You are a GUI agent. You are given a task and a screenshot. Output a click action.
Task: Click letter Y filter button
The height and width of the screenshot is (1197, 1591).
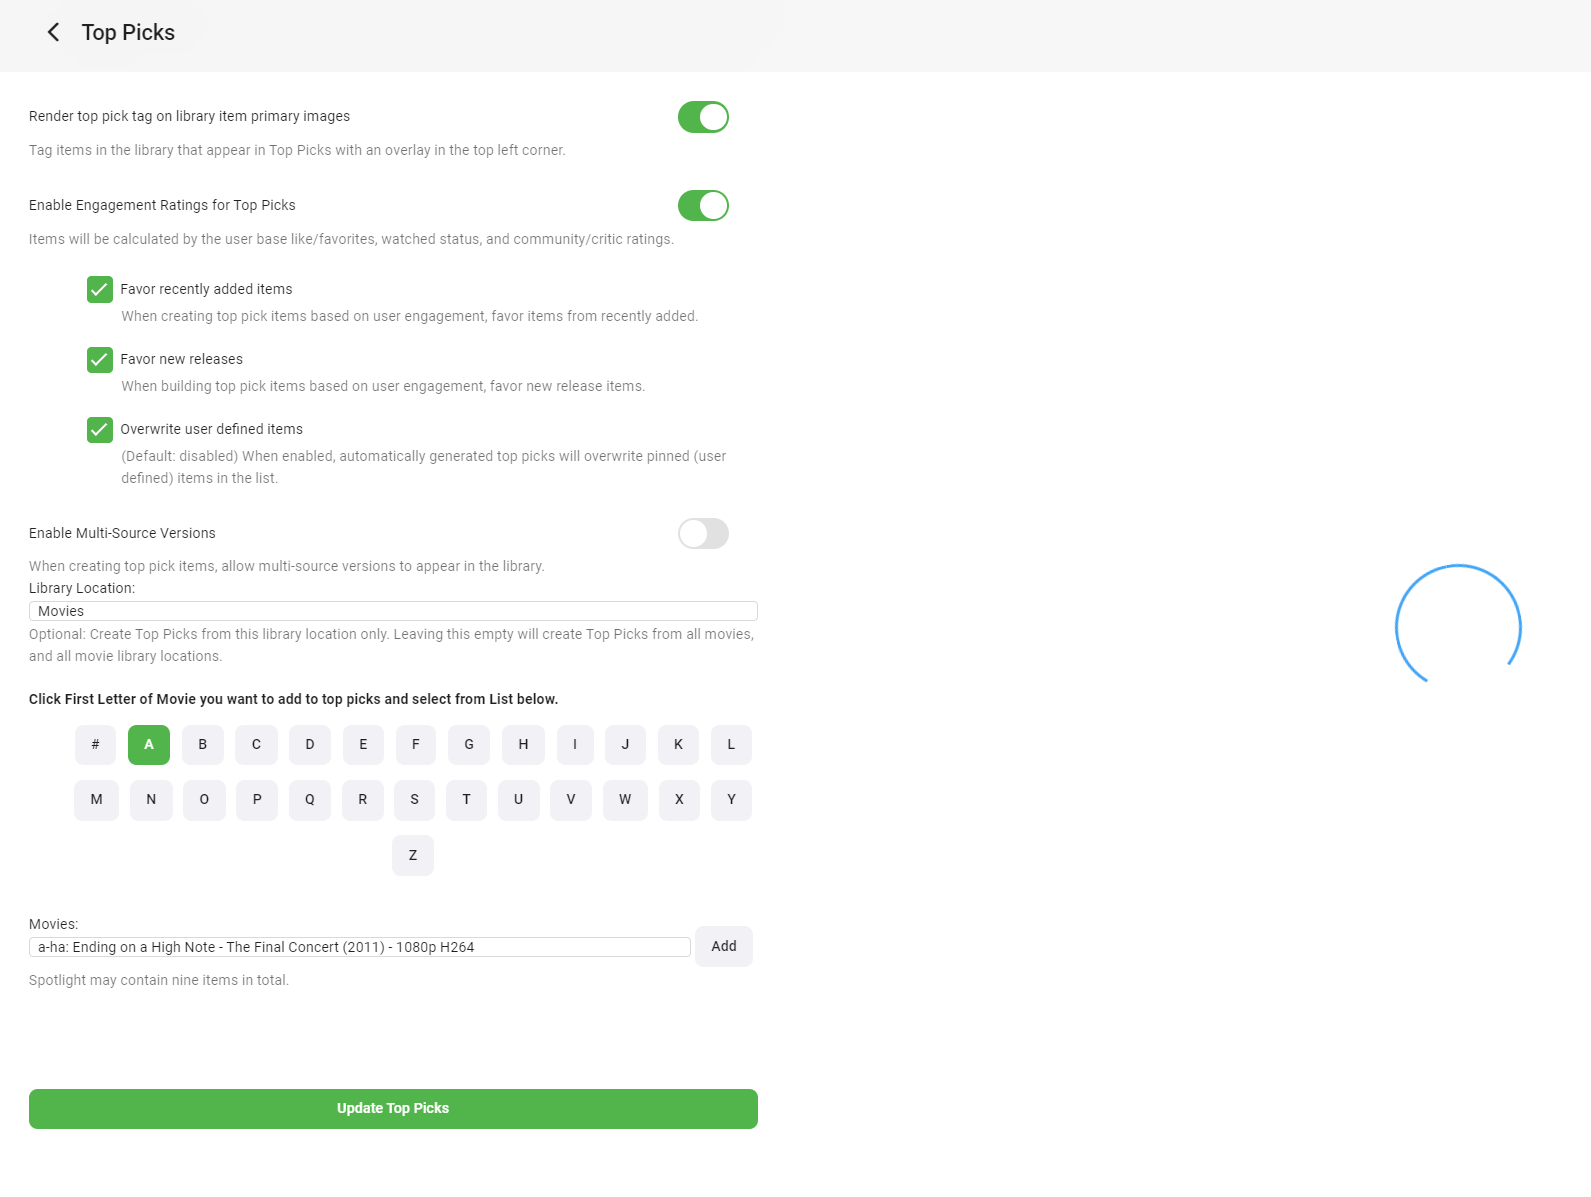click(x=731, y=800)
